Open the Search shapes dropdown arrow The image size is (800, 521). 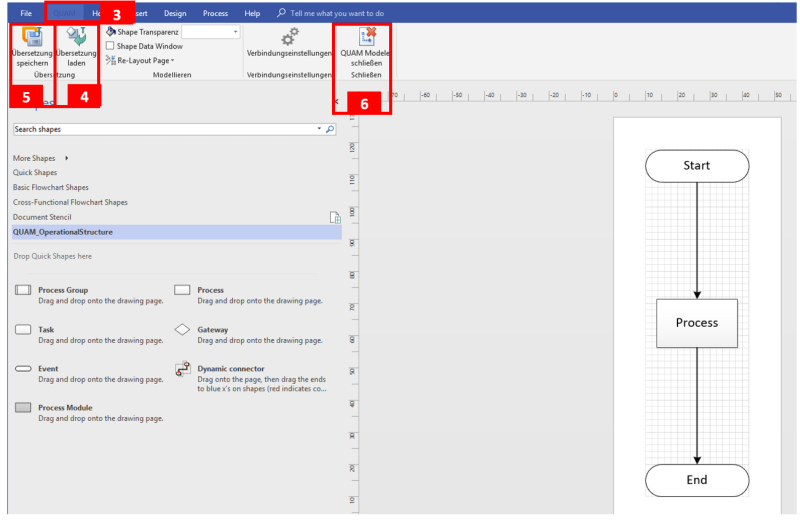319,129
